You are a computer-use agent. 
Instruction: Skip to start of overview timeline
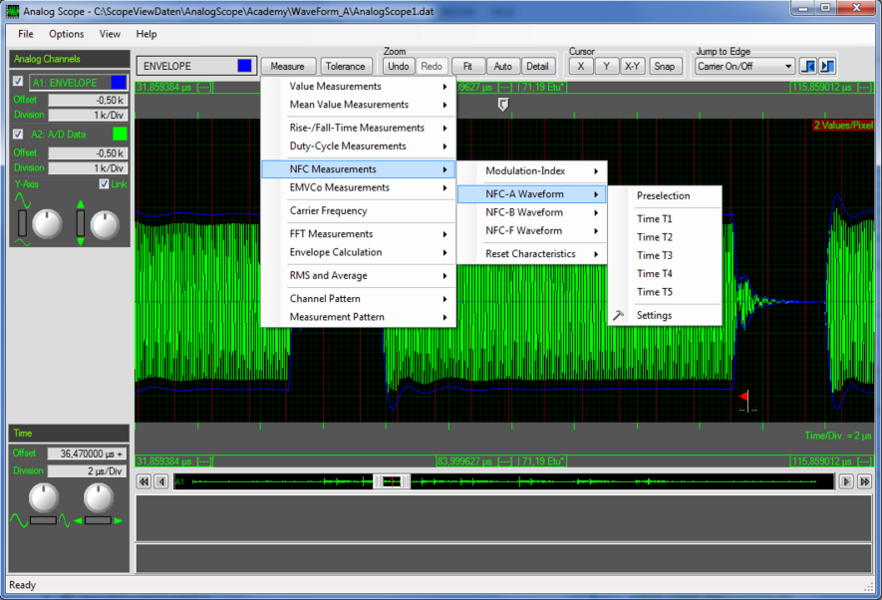tap(144, 481)
